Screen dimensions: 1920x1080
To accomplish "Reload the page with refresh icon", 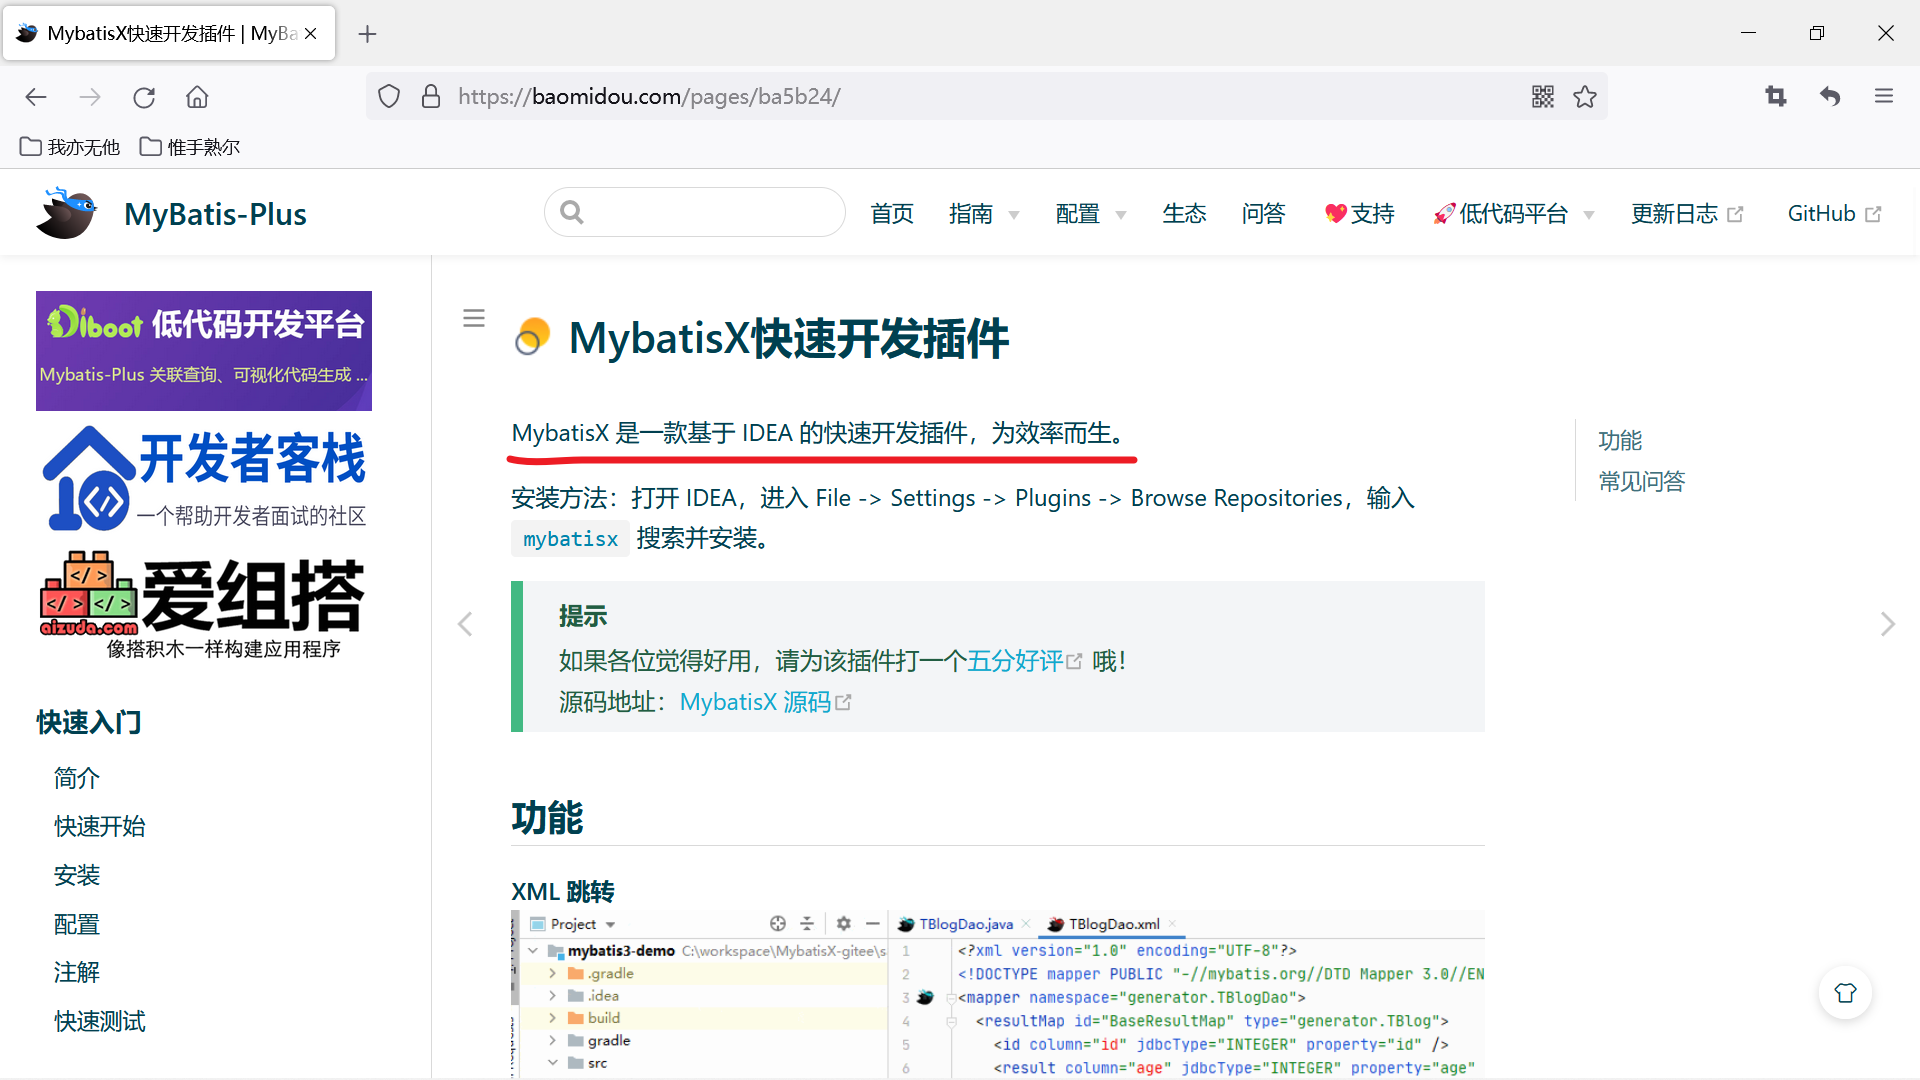I will tap(144, 97).
